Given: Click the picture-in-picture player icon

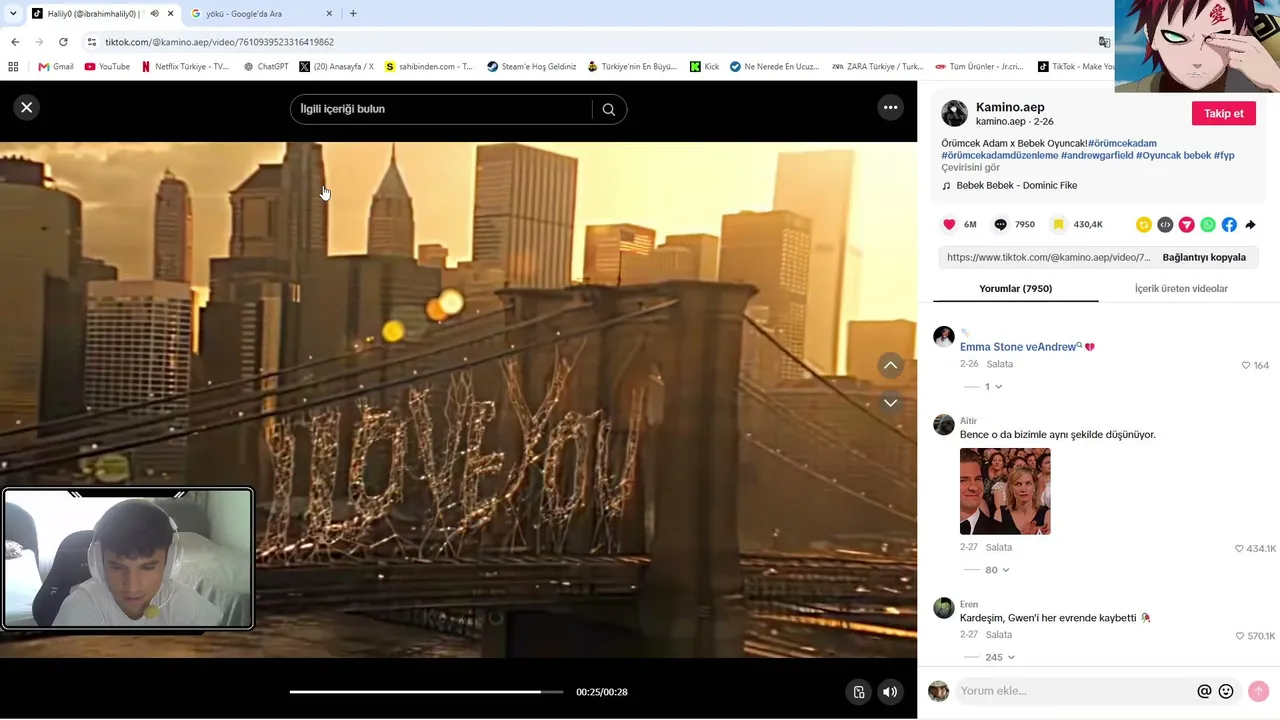Looking at the screenshot, I should 858,692.
